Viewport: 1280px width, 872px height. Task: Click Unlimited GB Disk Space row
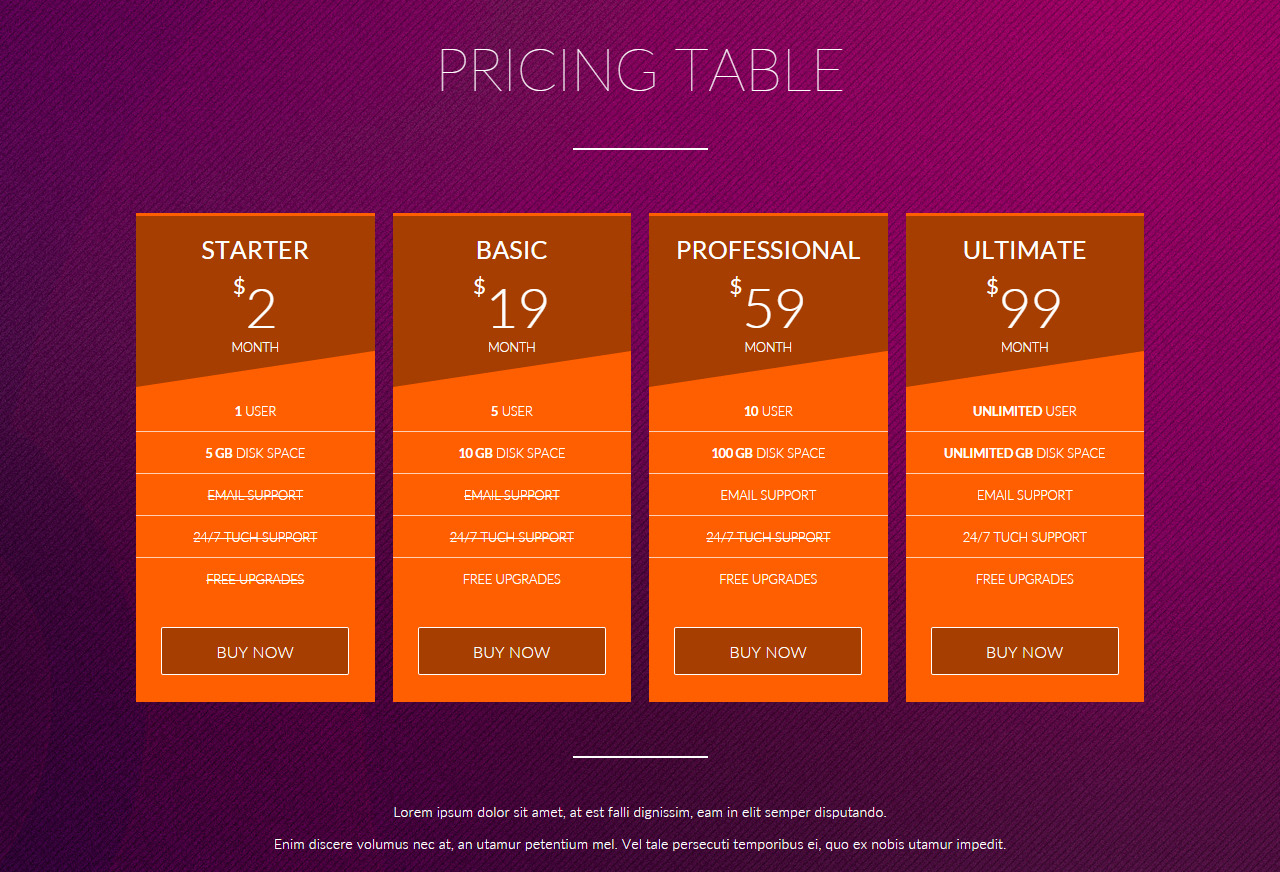pyautogui.click(x=1024, y=453)
